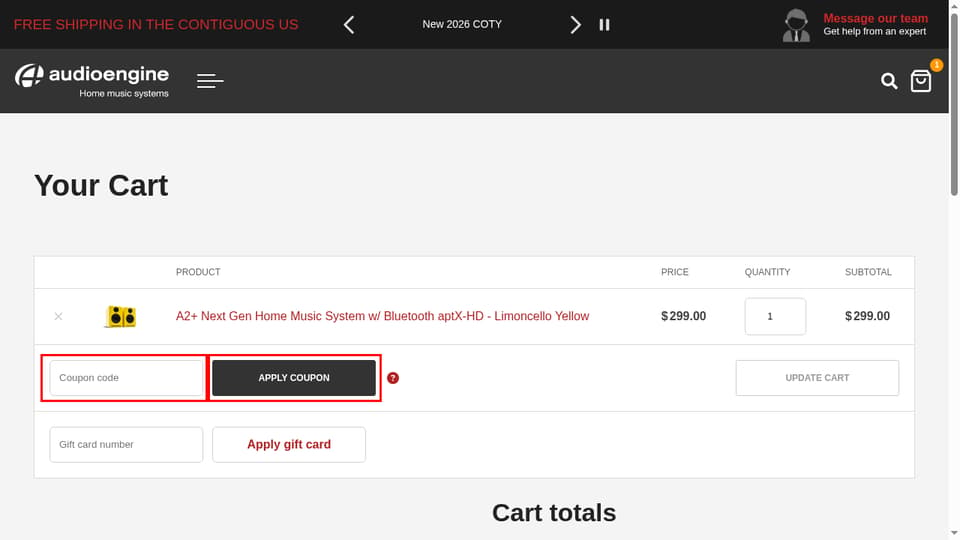
Task: Go to the Audioengine logo homepage
Action: click(x=92, y=80)
